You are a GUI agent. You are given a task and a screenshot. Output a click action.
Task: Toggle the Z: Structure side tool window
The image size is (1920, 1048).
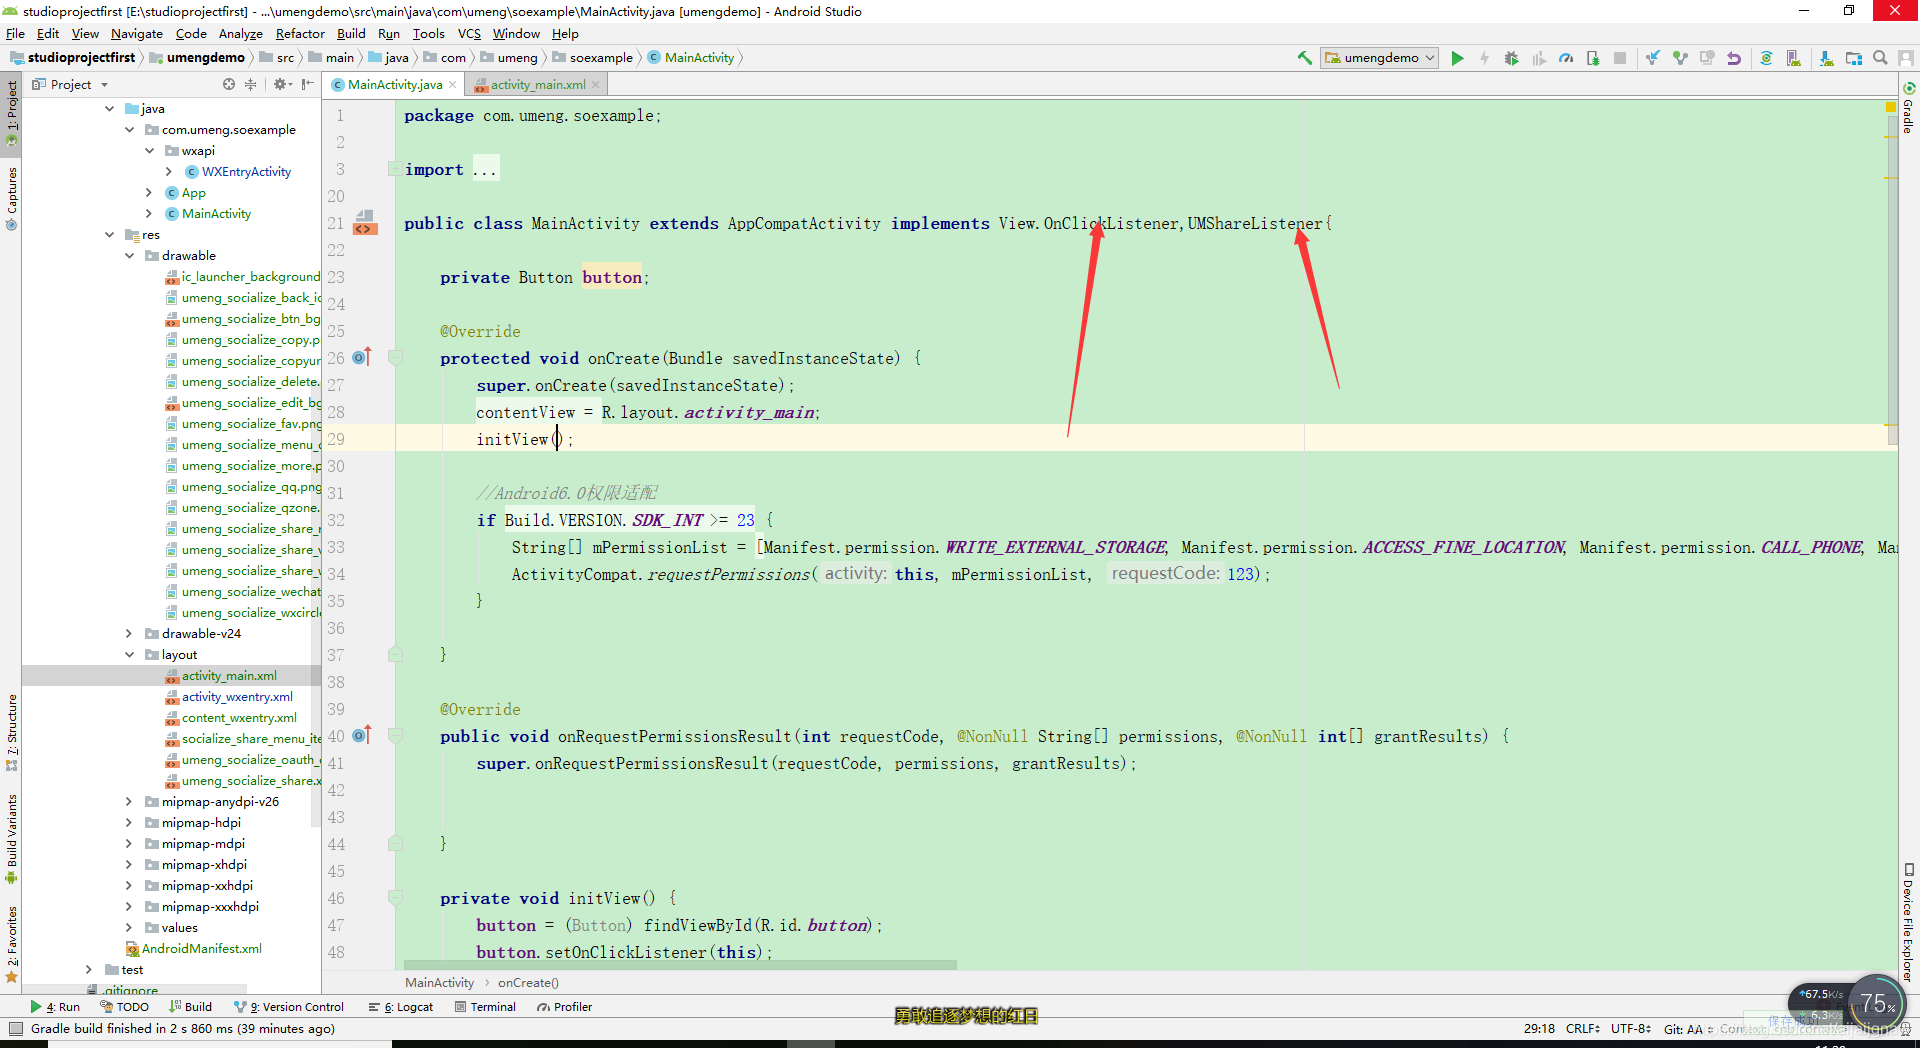pos(11,732)
